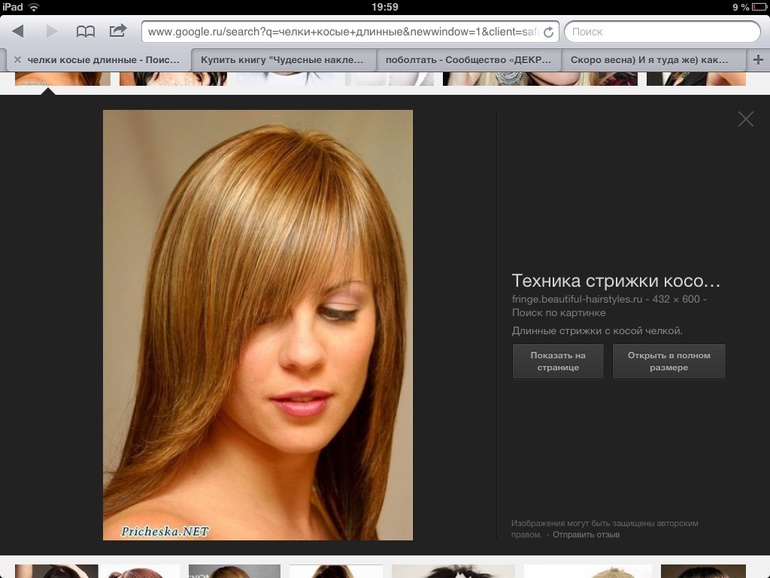770x578 pixels.
Task: Tap the 'Поиск' search field
Action: [x=660, y=32]
